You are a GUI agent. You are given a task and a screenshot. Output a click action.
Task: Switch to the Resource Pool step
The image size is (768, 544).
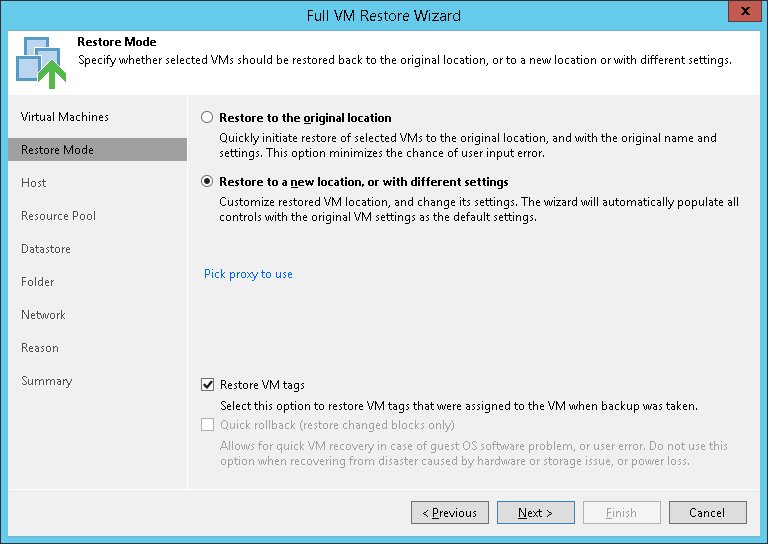[58, 216]
